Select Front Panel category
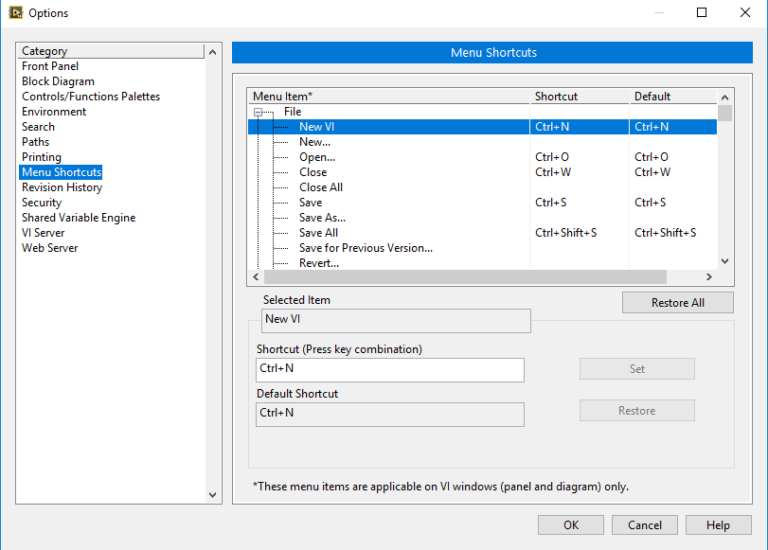768x550 pixels. click(x=50, y=66)
